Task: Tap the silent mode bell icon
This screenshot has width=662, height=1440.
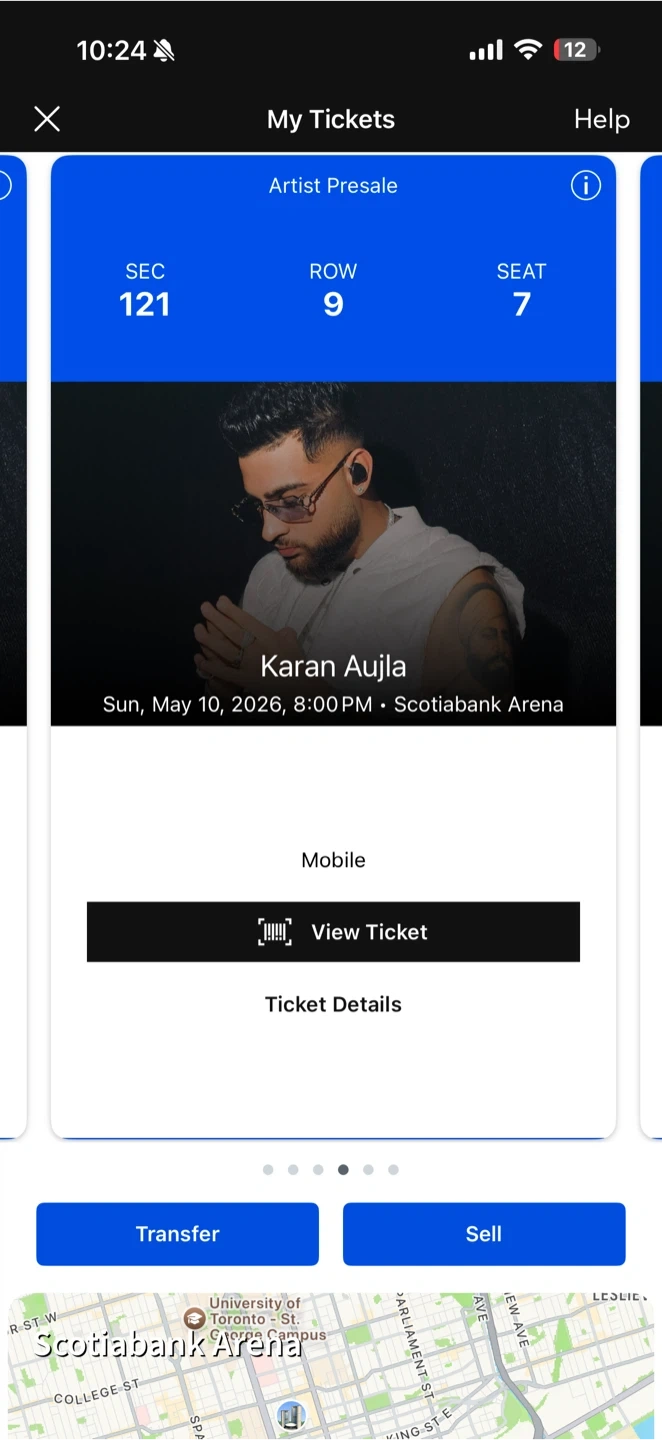Action: pos(163,50)
